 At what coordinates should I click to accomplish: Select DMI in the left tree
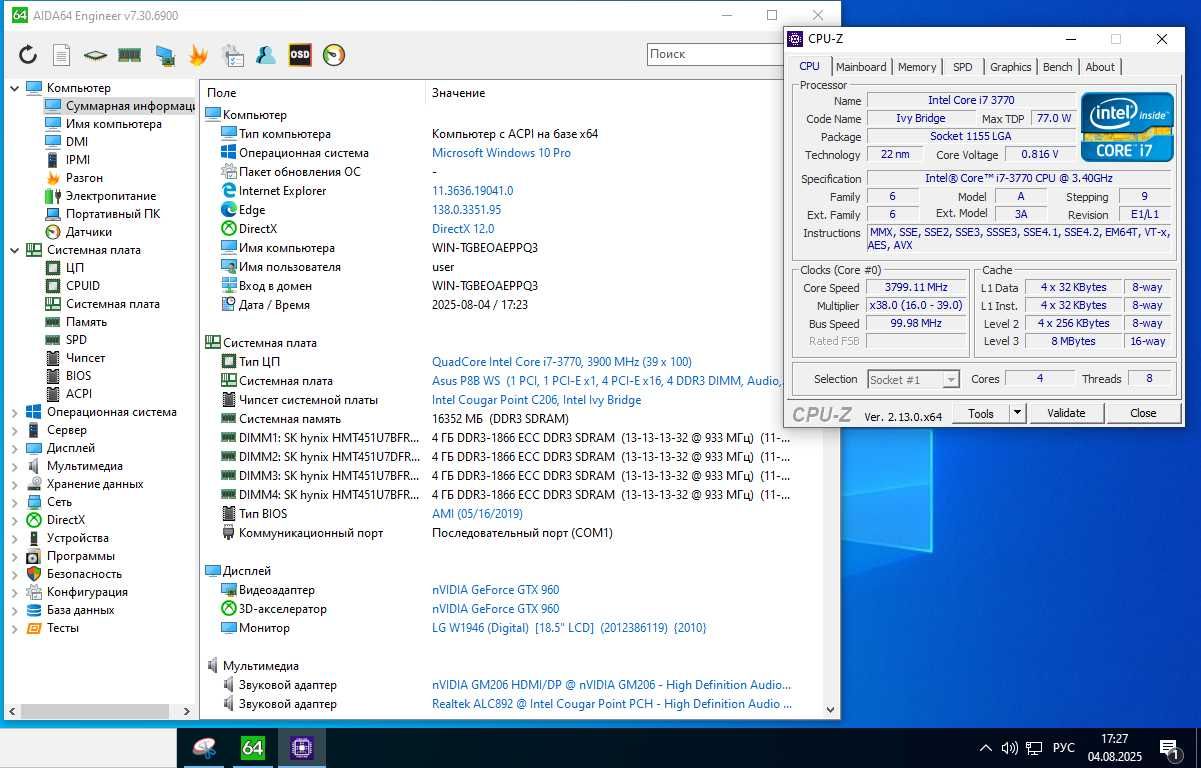coord(77,142)
